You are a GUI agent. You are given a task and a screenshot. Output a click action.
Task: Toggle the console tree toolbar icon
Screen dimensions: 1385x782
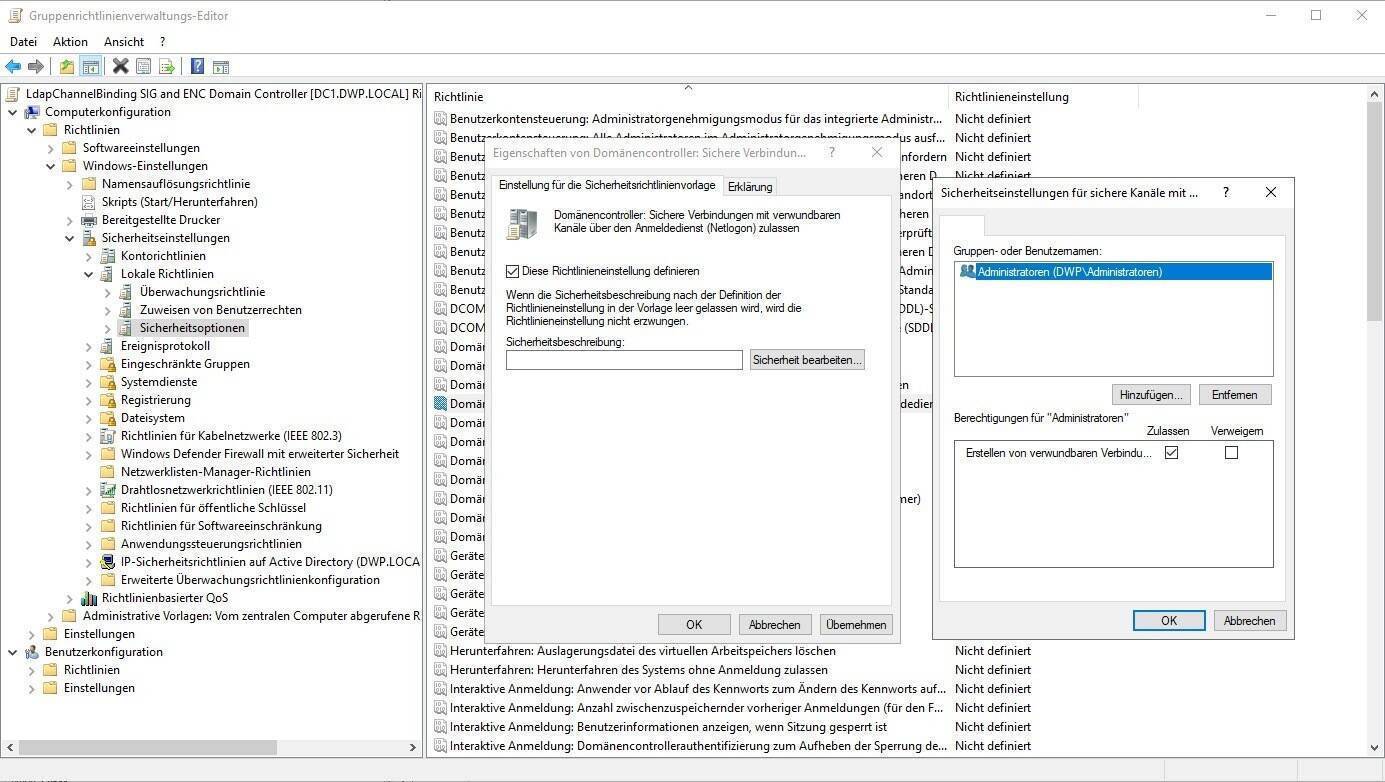(90, 67)
